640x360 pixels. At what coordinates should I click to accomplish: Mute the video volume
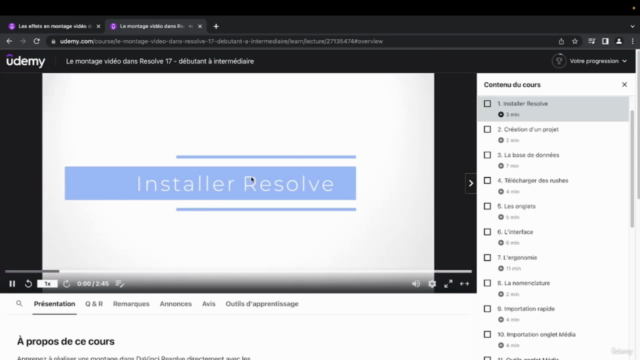[x=416, y=284]
